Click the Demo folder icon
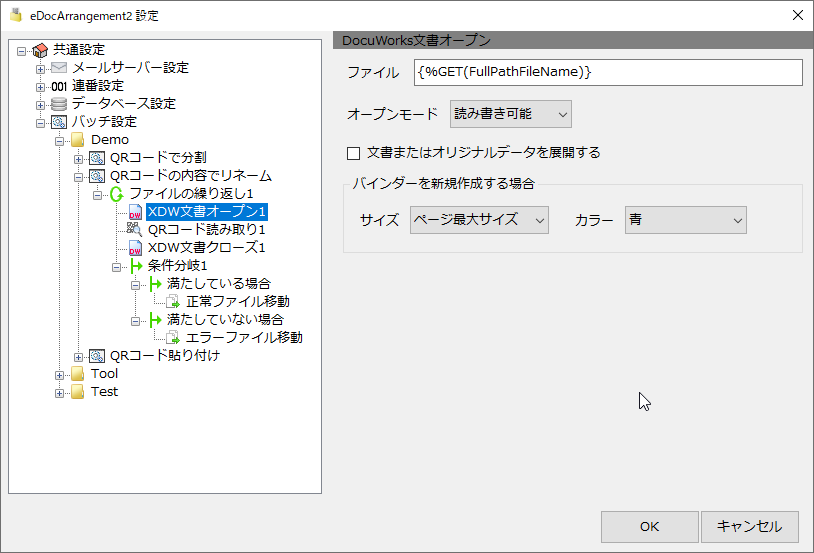The image size is (814, 553). (x=77, y=140)
